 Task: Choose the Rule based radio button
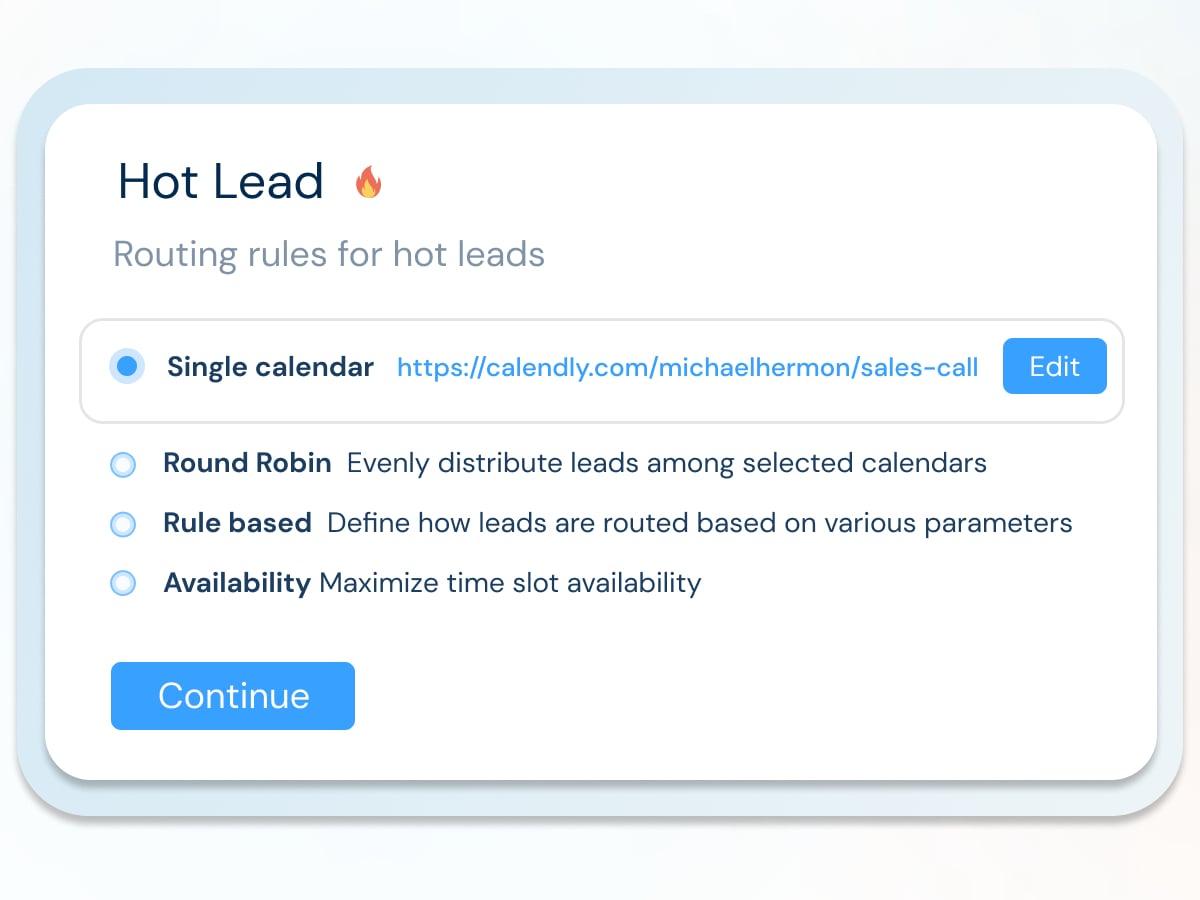click(123, 523)
